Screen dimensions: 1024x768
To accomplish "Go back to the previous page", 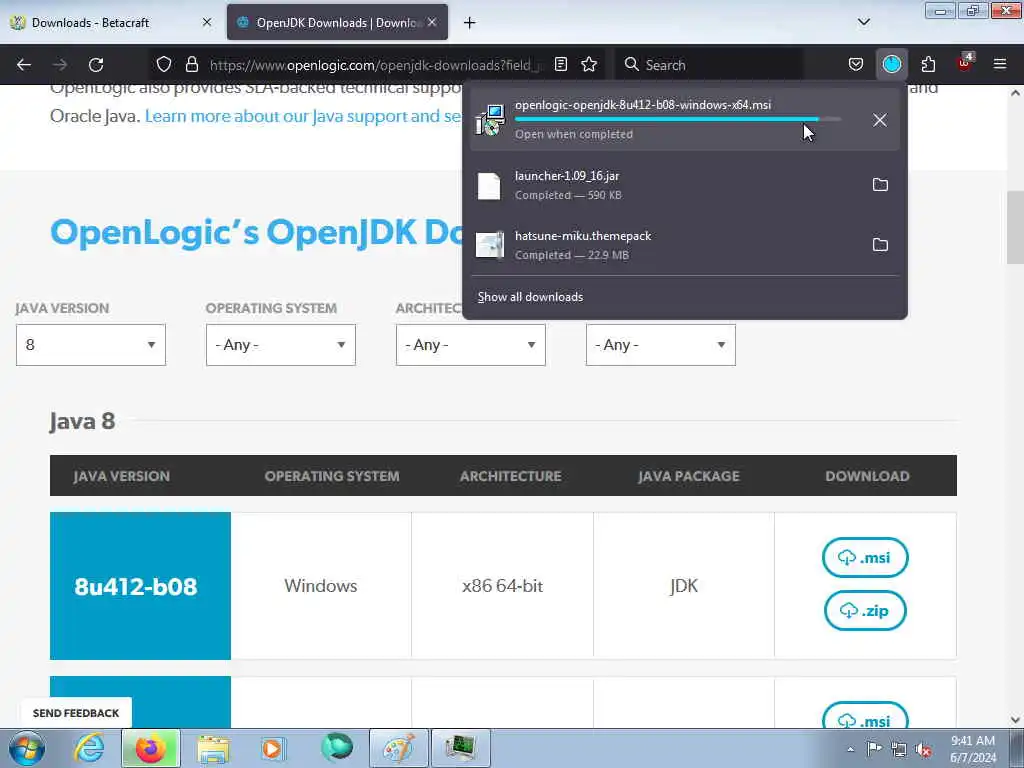I will coord(24,65).
